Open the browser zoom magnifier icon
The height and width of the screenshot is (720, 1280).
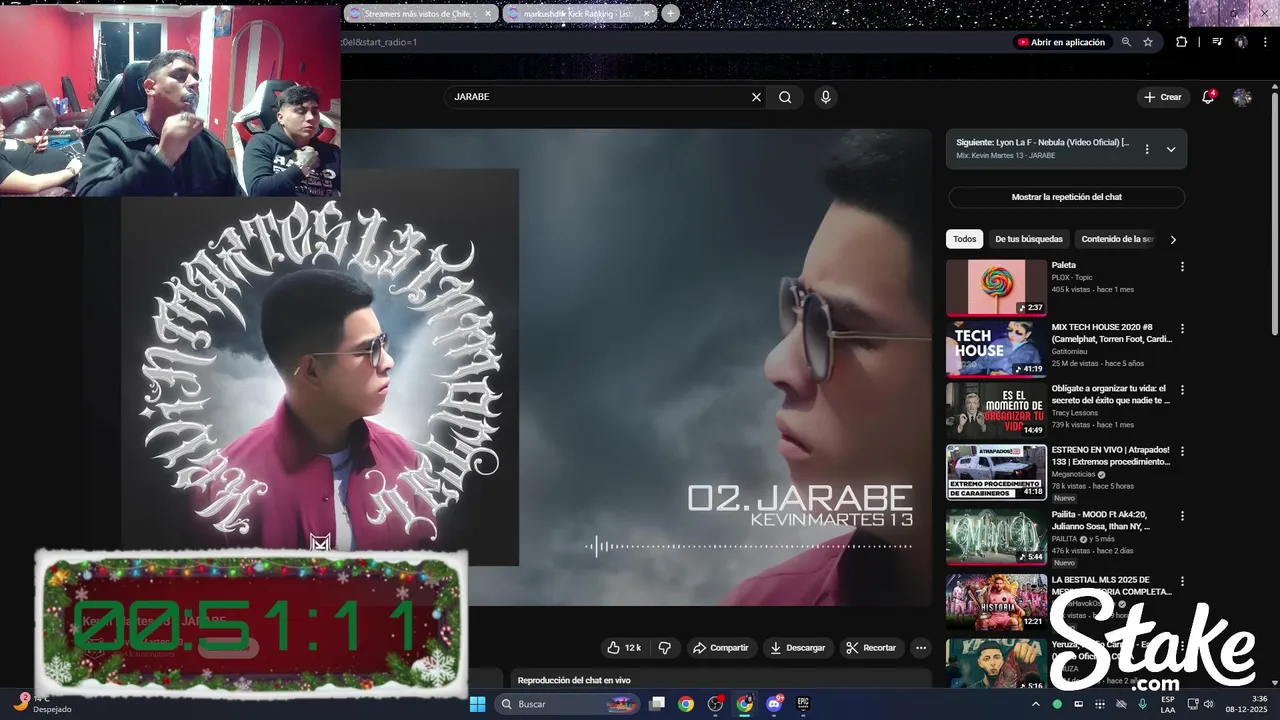1126,42
